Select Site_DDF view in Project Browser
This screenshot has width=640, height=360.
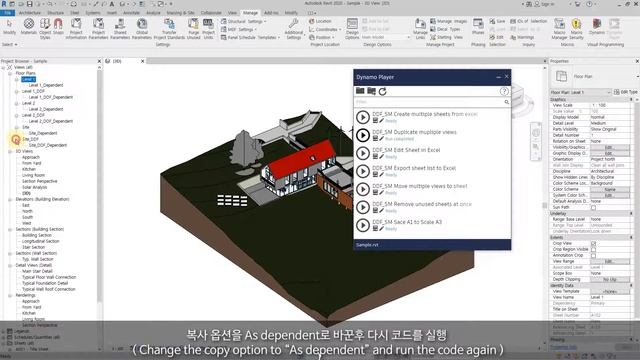[30, 139]
